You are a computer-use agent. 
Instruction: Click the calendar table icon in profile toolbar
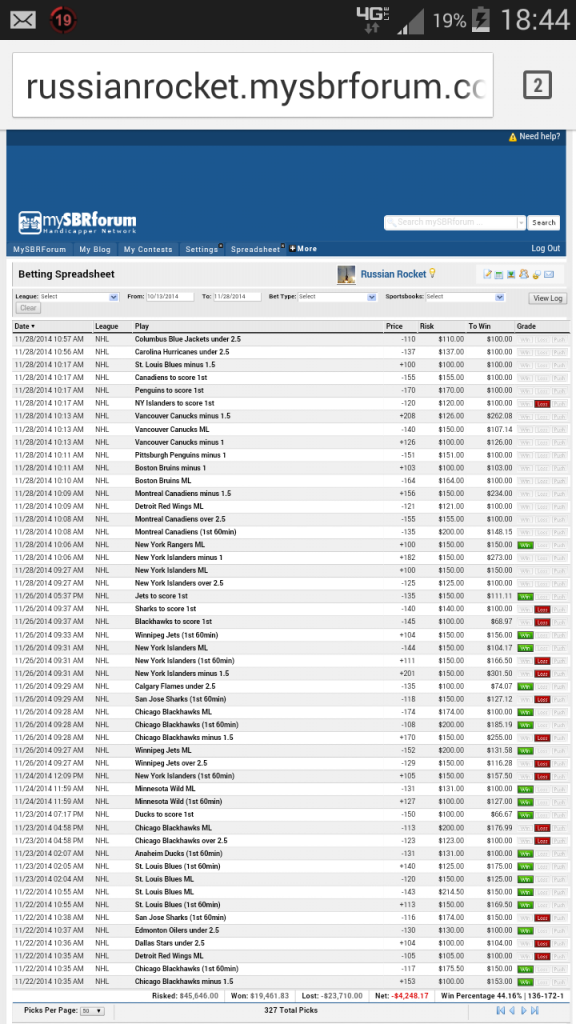[x=499, y=275]
